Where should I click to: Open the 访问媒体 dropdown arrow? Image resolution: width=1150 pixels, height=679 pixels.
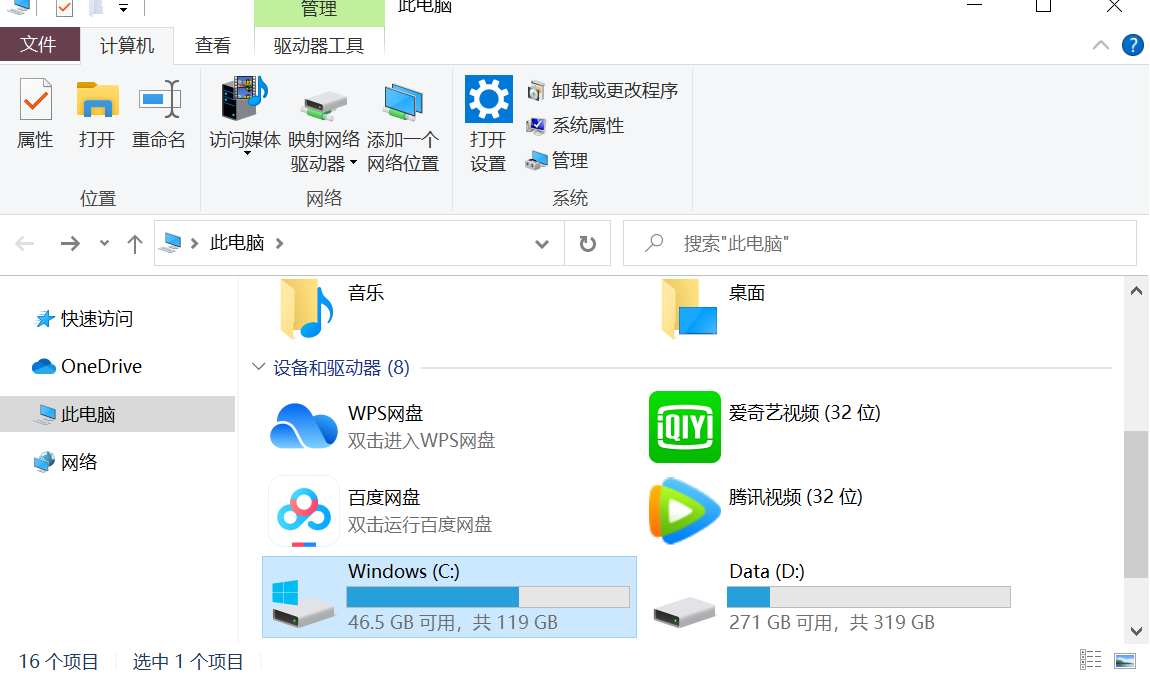click(x=247, y=153)
